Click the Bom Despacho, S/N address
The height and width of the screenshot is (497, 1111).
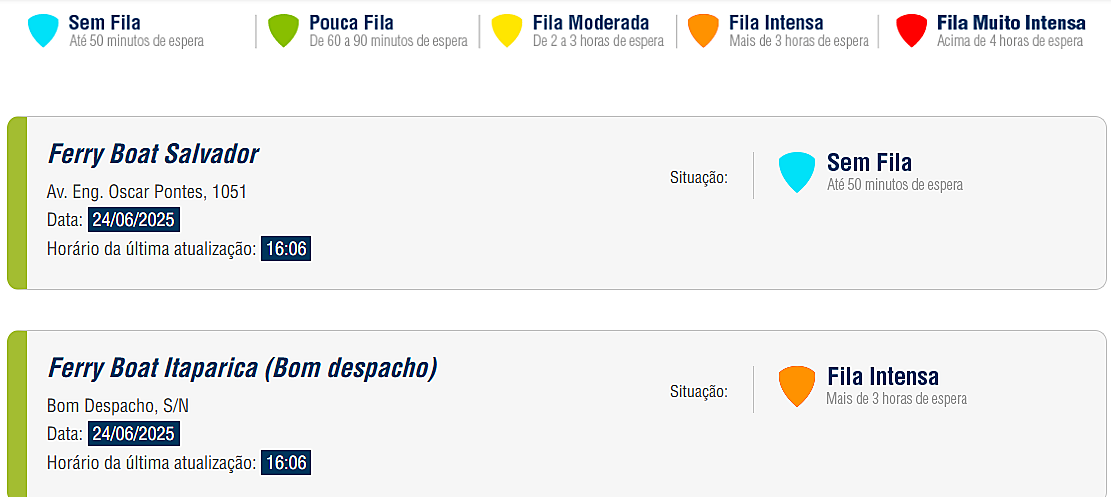click(x=118, y=406)
